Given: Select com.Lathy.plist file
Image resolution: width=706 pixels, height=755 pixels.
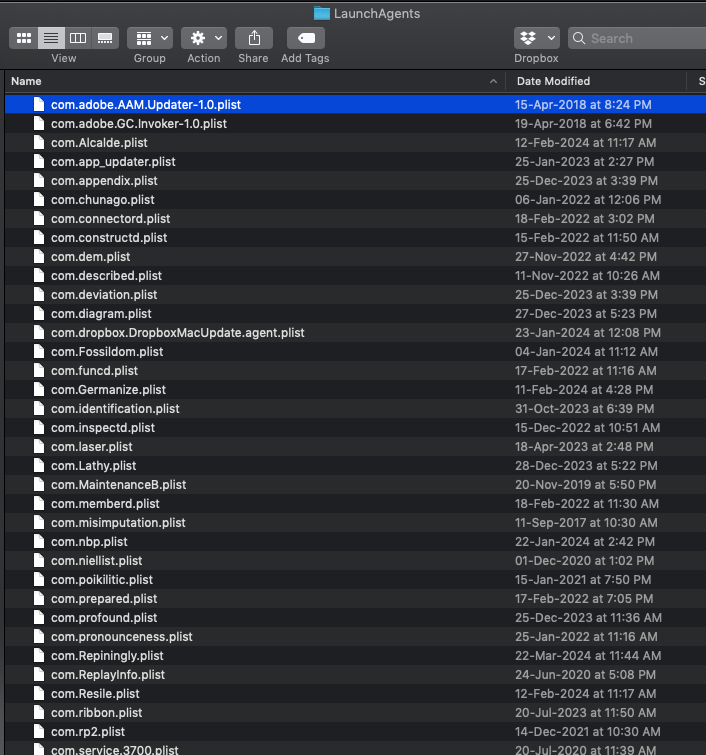Looking at the screenshot, I should (x=355, y=466).
